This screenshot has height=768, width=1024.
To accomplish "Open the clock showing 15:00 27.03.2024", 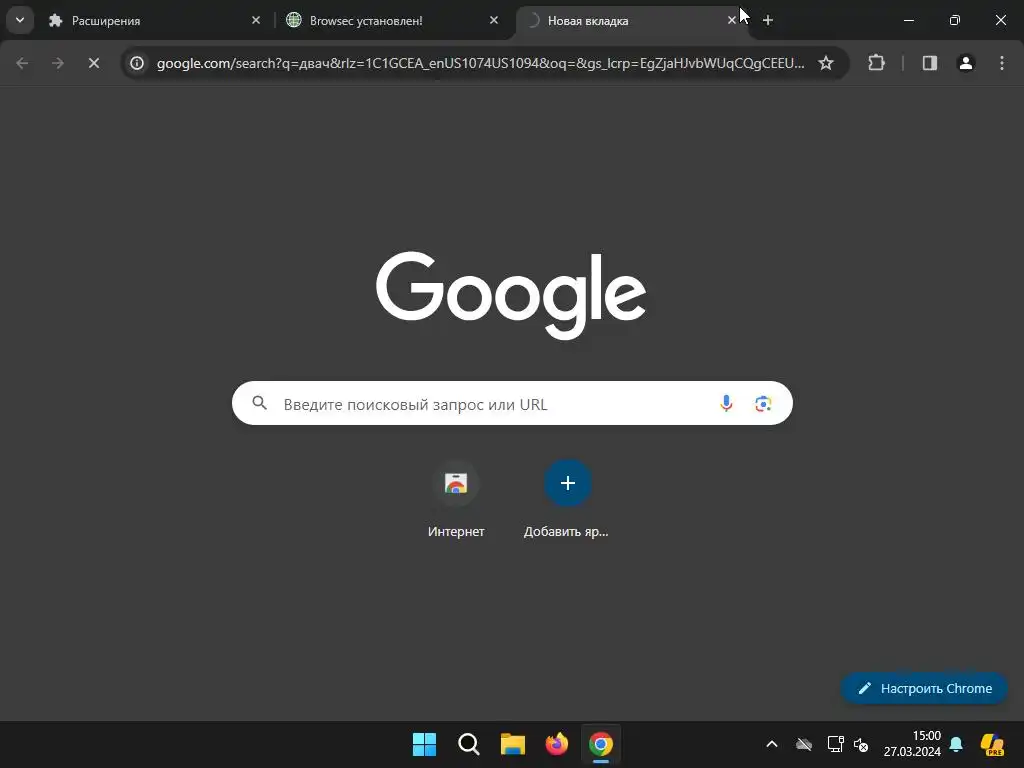I will 912,744.
